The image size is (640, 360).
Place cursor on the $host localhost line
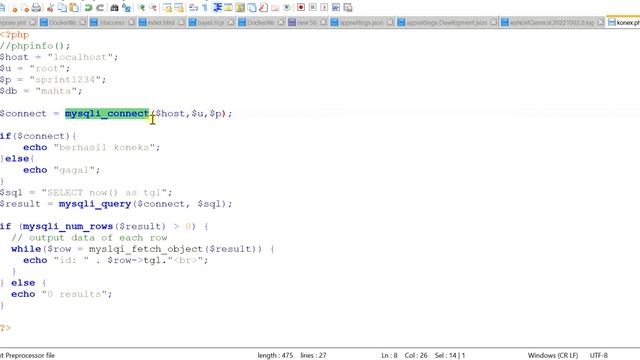click(x=59, y=57)
